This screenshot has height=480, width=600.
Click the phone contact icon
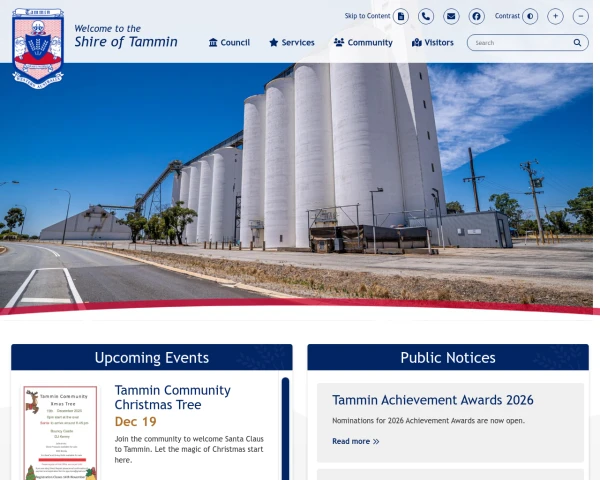(x=426, y=16)
